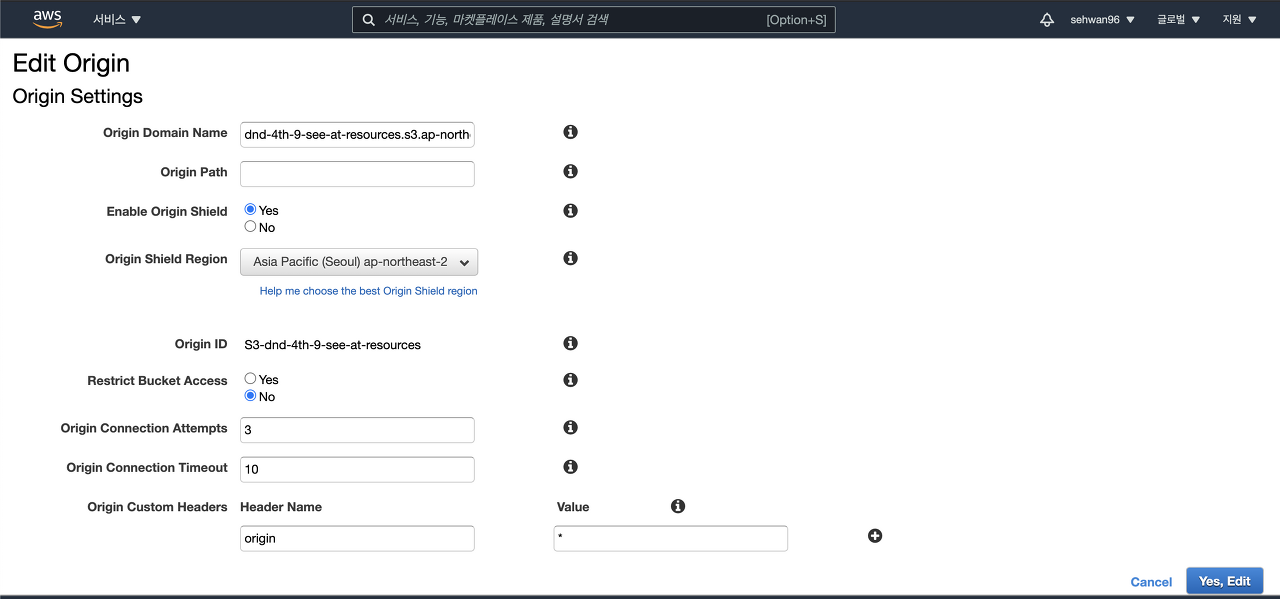Image resolution: width=1280 pixels, height=599 pixels.
Task: Show info icon for Restrict Bucket Access
Action: (570, 380)
